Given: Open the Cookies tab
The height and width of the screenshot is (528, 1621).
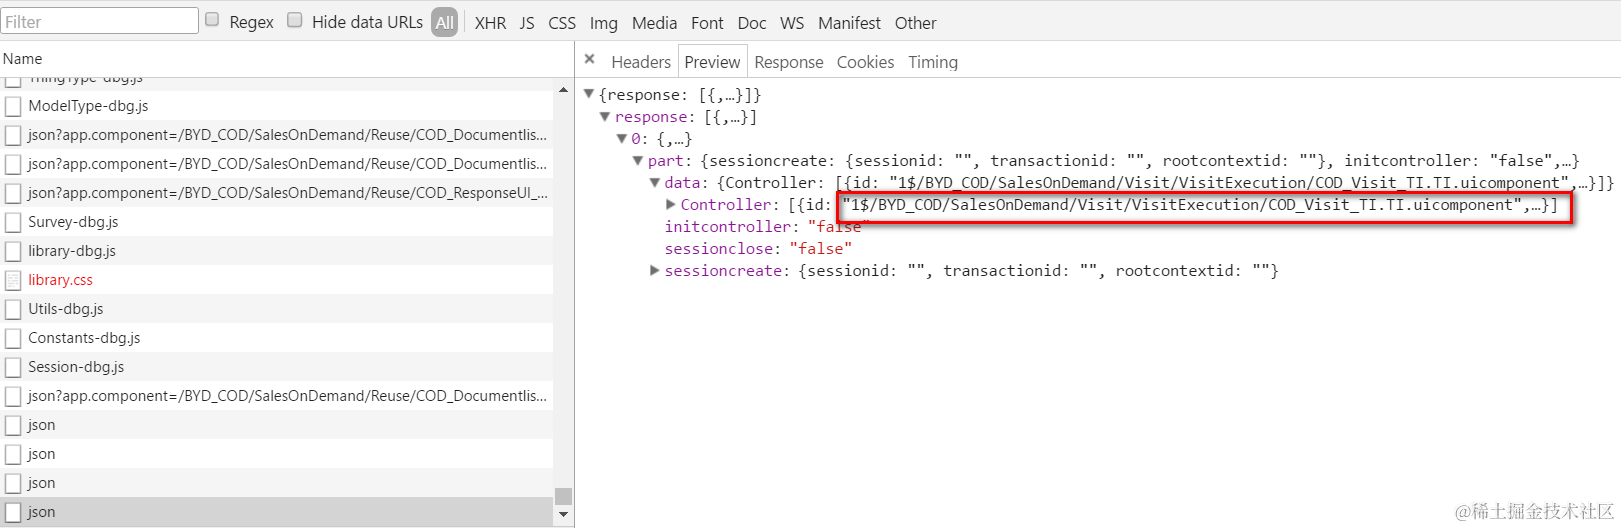Looking at the screenshot, I should point(865,62).
